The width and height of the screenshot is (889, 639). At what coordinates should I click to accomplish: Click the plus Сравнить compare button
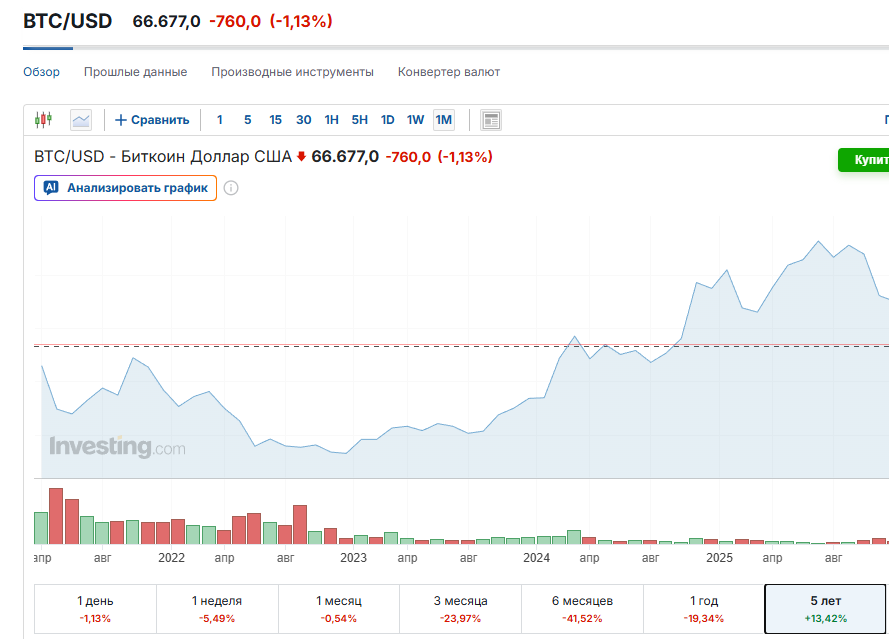coord(152,120)
